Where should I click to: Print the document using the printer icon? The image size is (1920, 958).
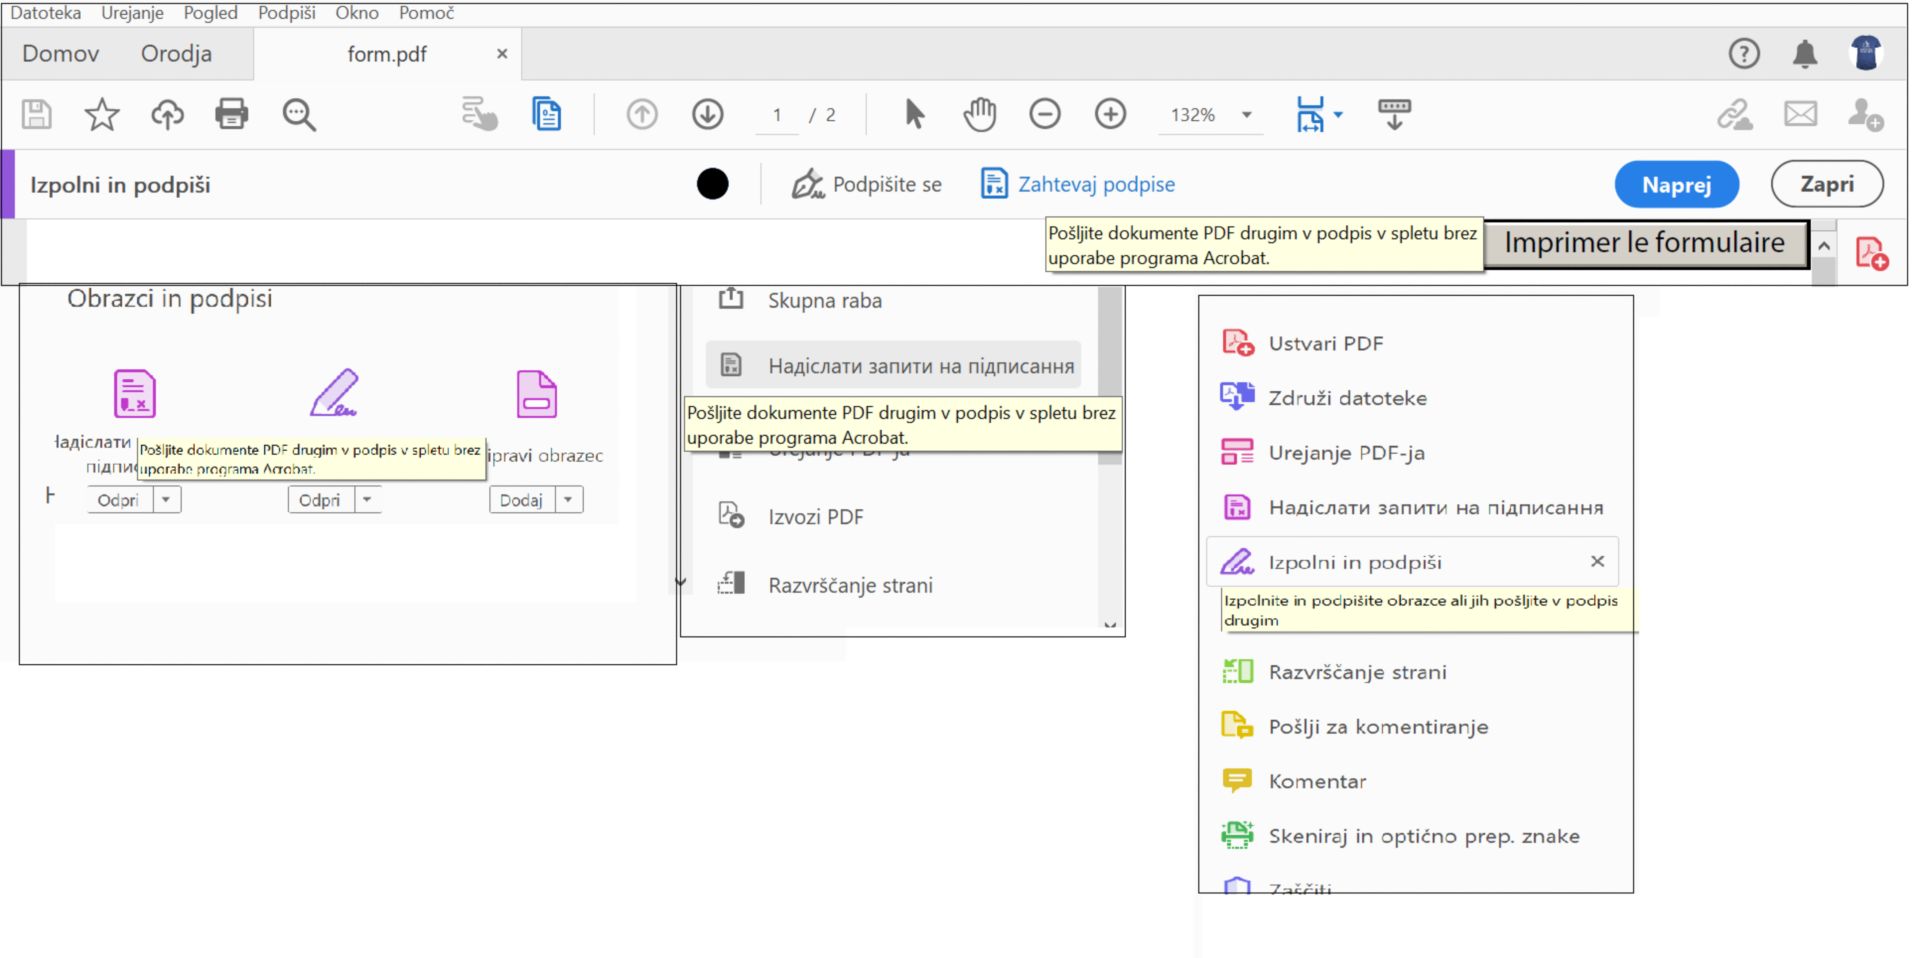tap(232, 114)
